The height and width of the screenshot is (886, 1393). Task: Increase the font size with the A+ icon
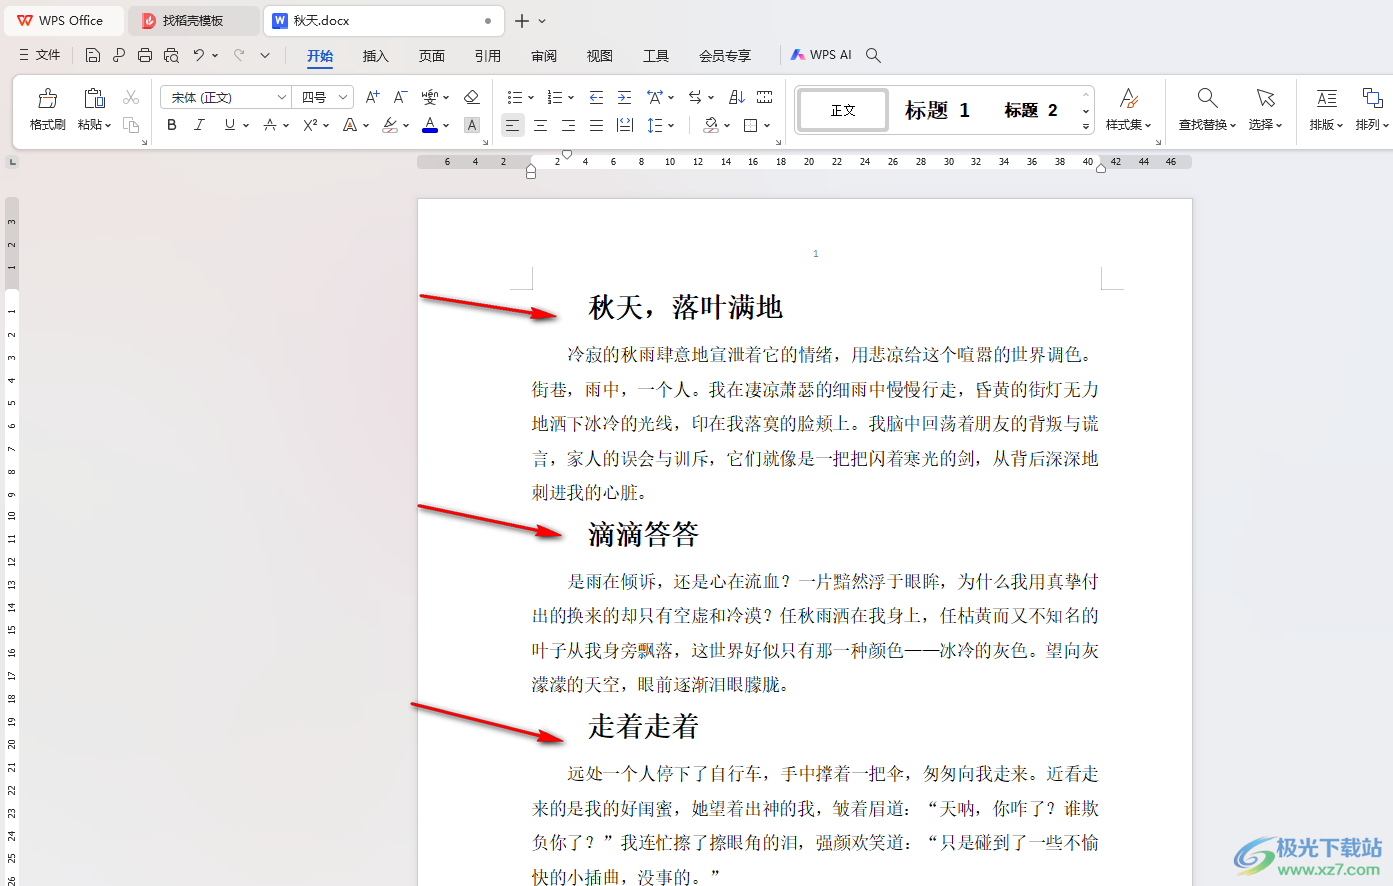[372, 97]
